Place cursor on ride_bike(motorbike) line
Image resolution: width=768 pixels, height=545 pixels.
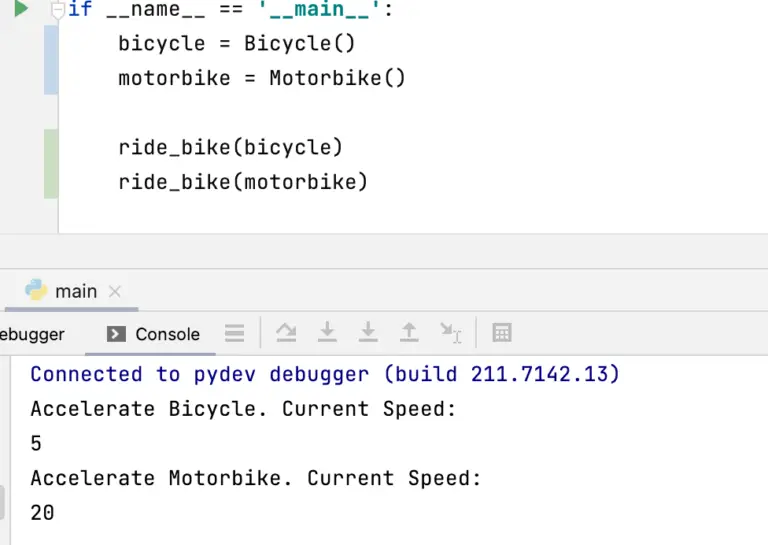tap(243, 181)
